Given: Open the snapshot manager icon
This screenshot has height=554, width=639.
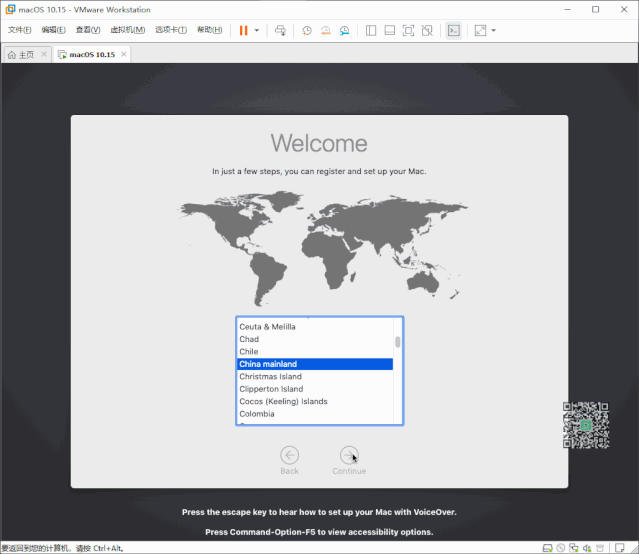Looking at the screenshot, I should coord(343,30).
